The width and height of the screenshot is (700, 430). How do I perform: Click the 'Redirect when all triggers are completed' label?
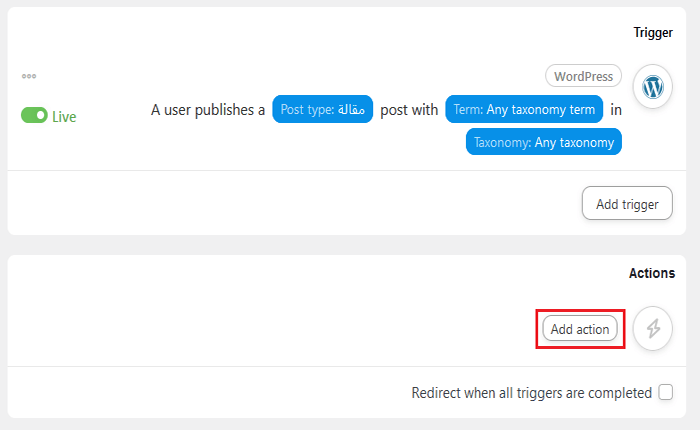pyautogui.click(x=531, y=393)
